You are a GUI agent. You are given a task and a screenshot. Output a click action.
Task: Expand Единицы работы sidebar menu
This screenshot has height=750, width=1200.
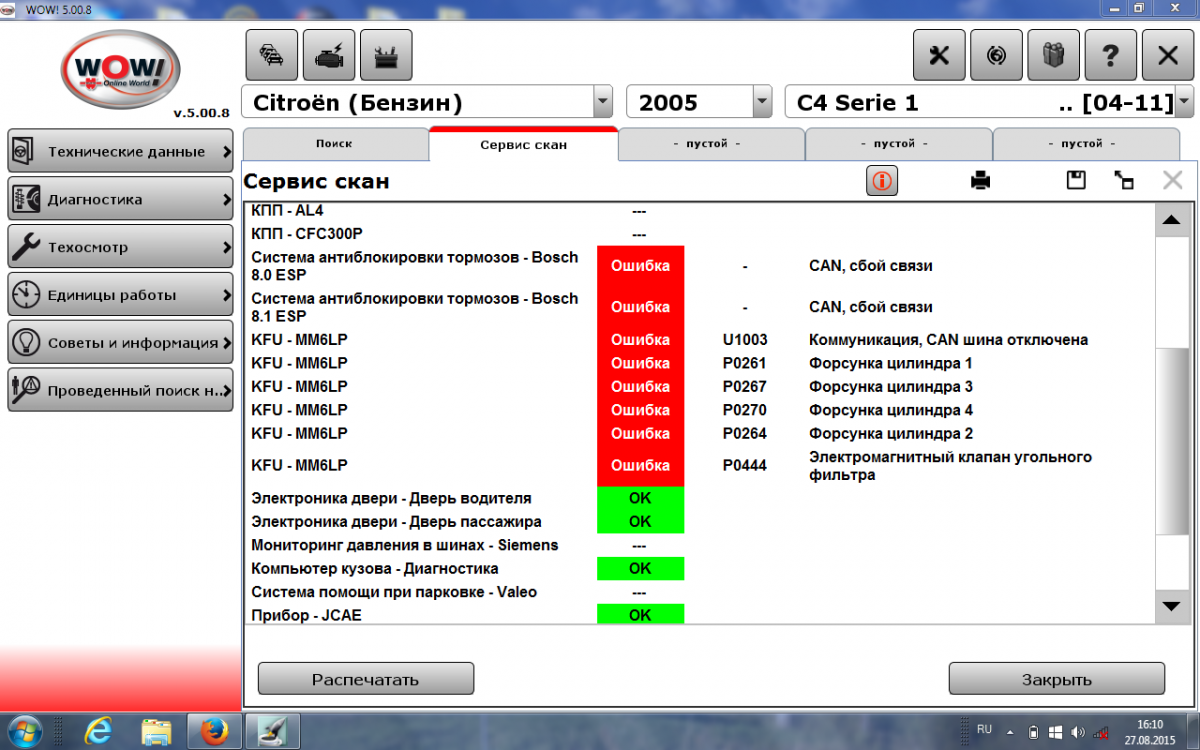click(120, 295)
